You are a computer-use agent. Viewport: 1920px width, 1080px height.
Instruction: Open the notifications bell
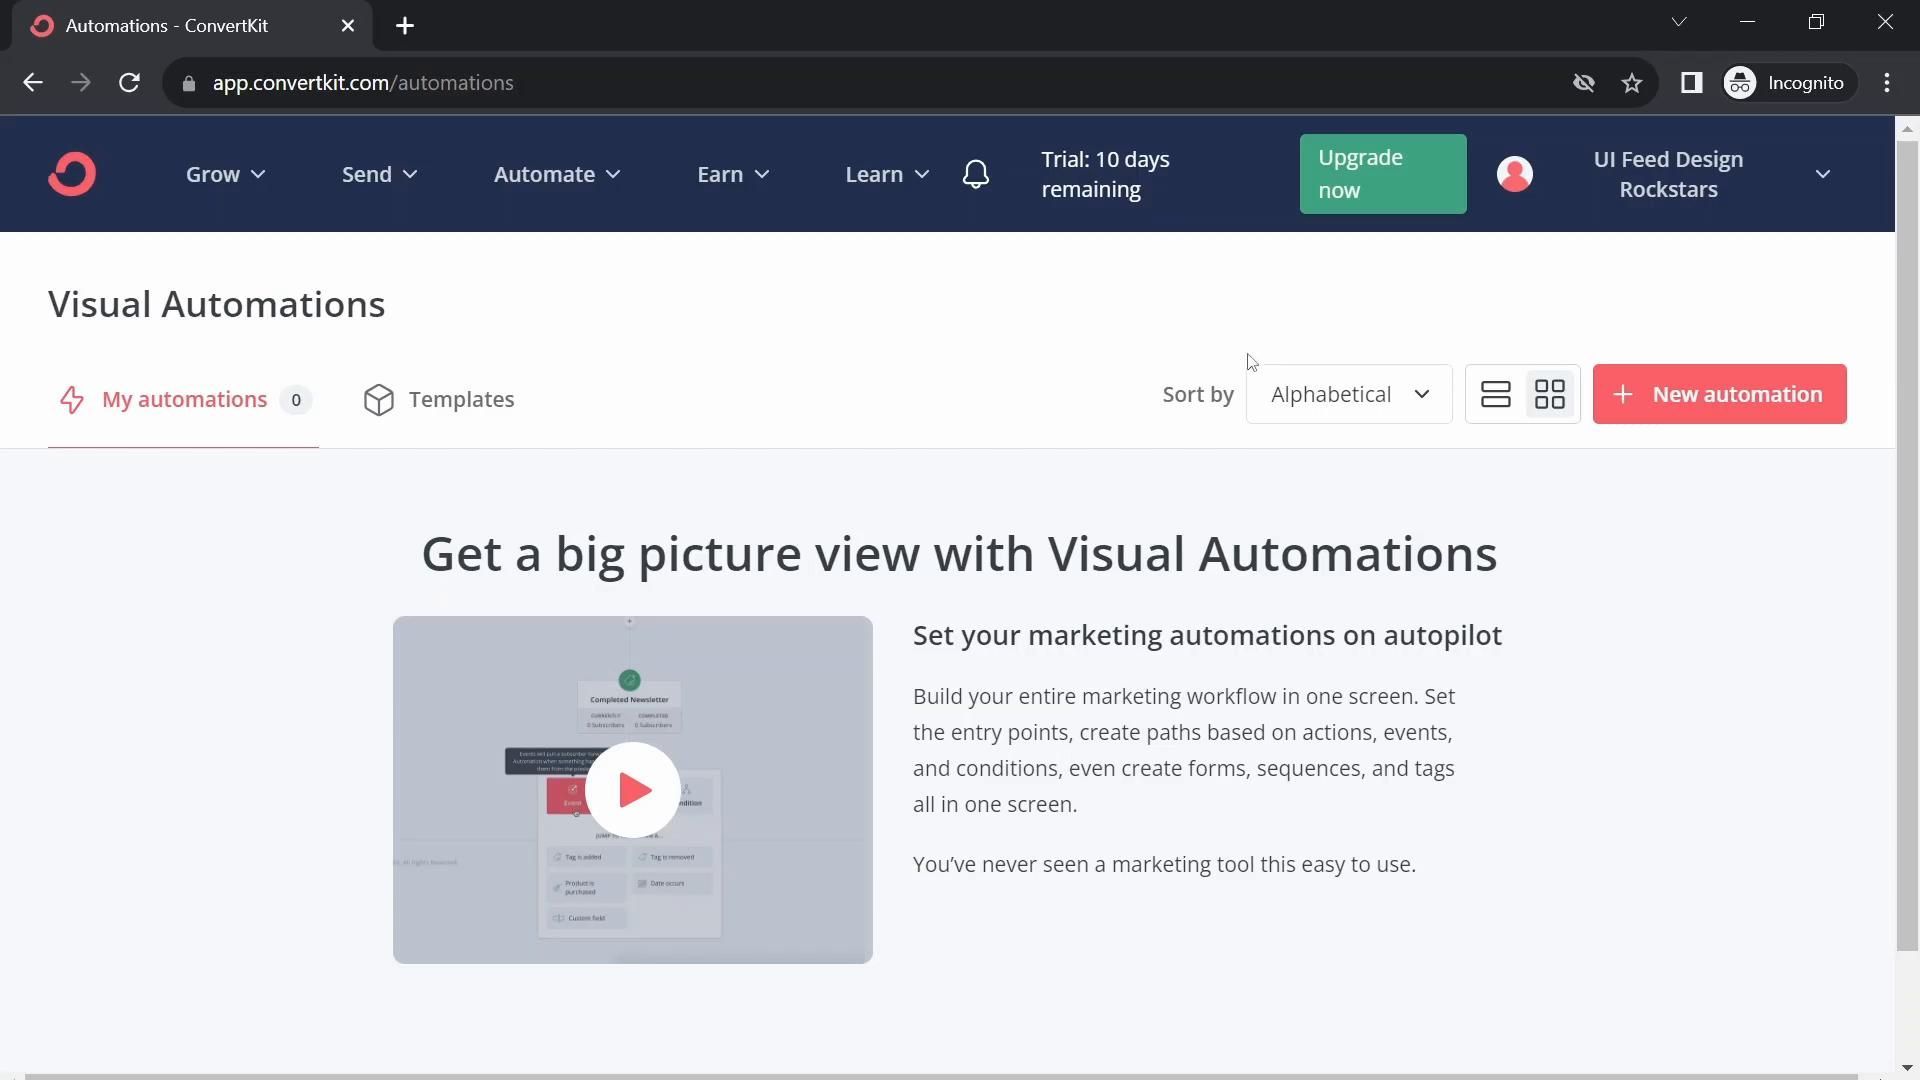point(975,174)
